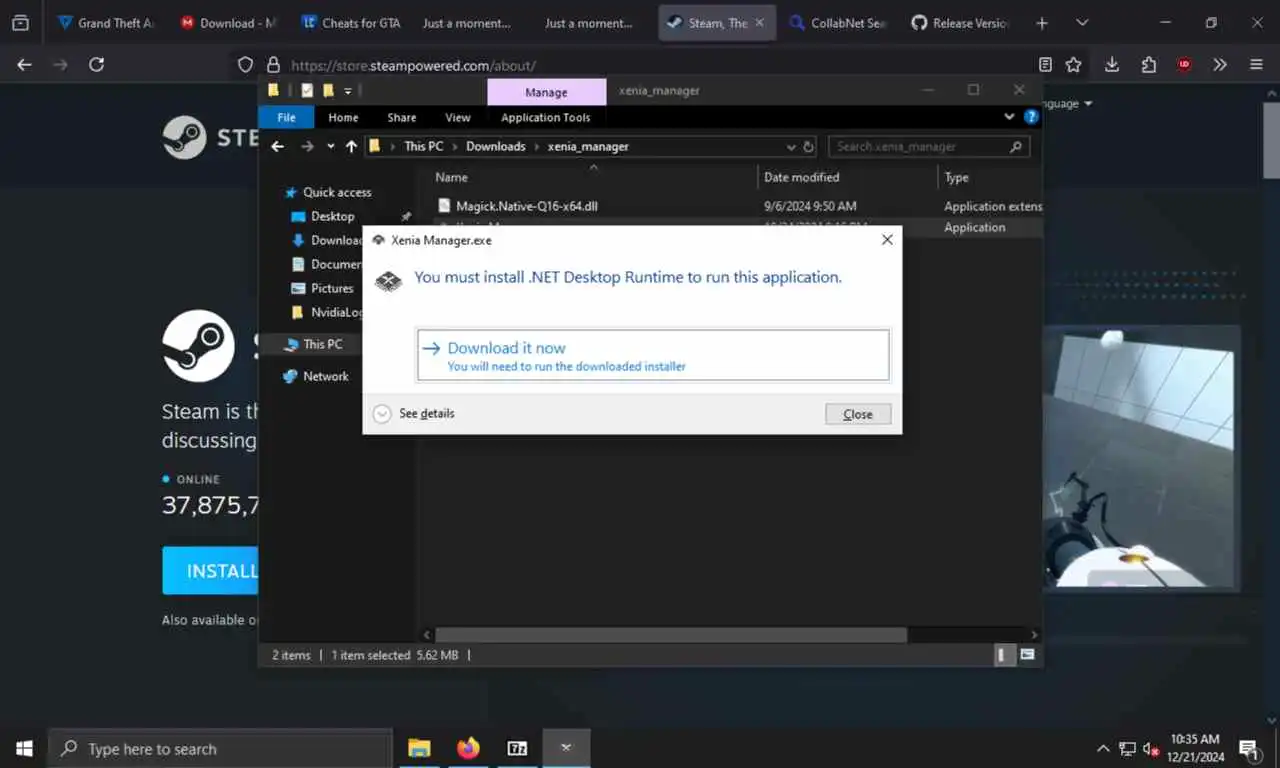Image resolution: width=1280 pixels, height=768 pixels.
Task: Expand See details in the dialog
Action: tap(413, 413)
